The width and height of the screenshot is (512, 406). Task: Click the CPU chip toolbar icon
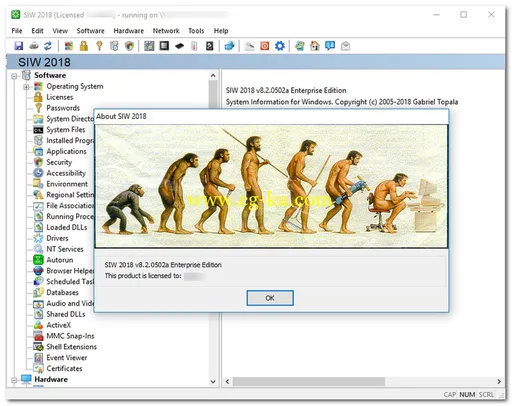pos(164,45)
